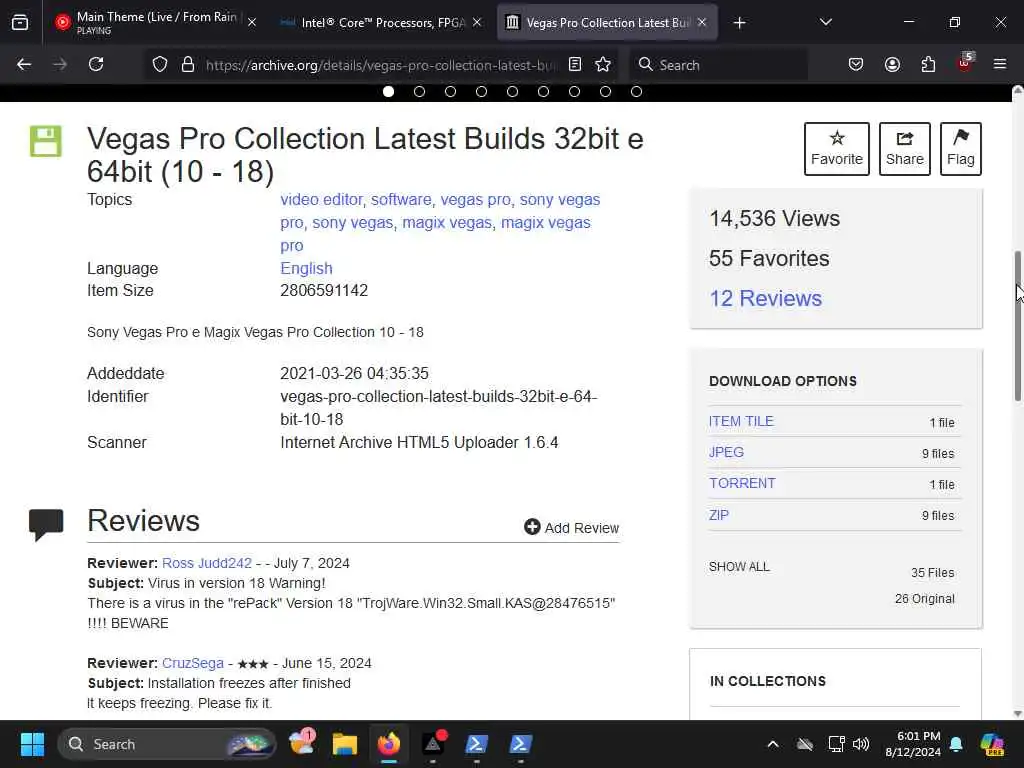Show hidden system tray icons
Image resolution: width=1024 pixels, height=768 pixels.
[773, 744]
